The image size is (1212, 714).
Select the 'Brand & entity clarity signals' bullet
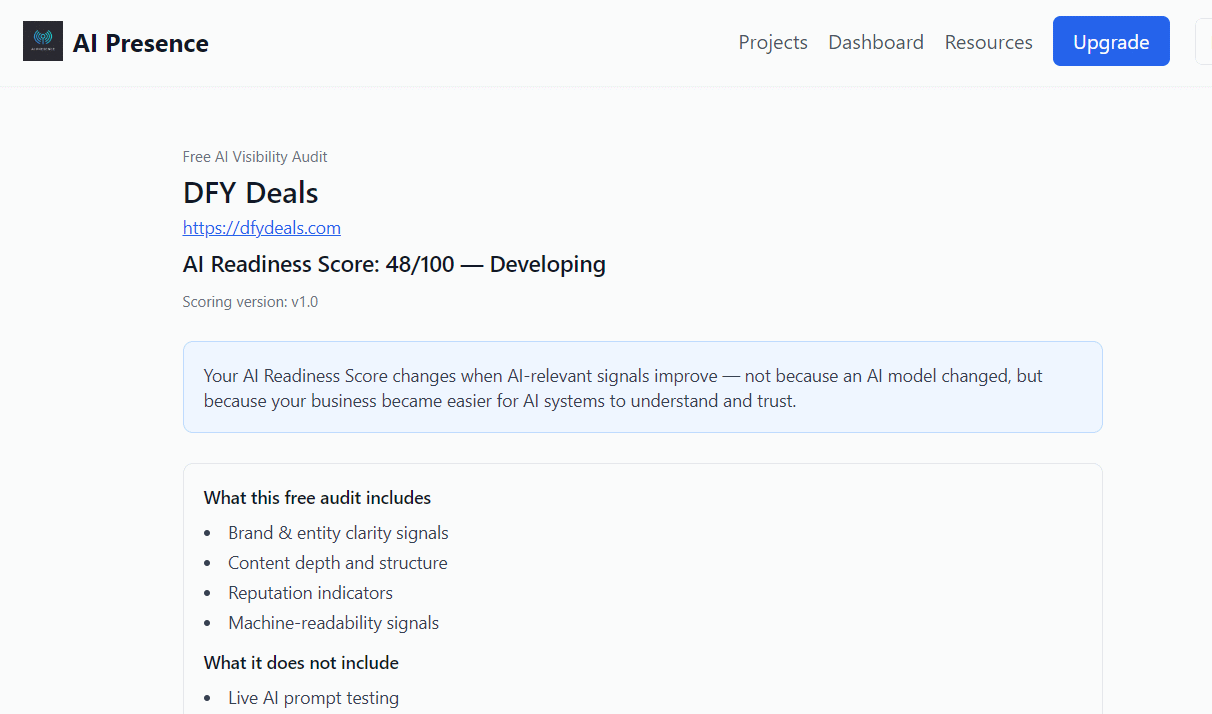pos(338,532)
